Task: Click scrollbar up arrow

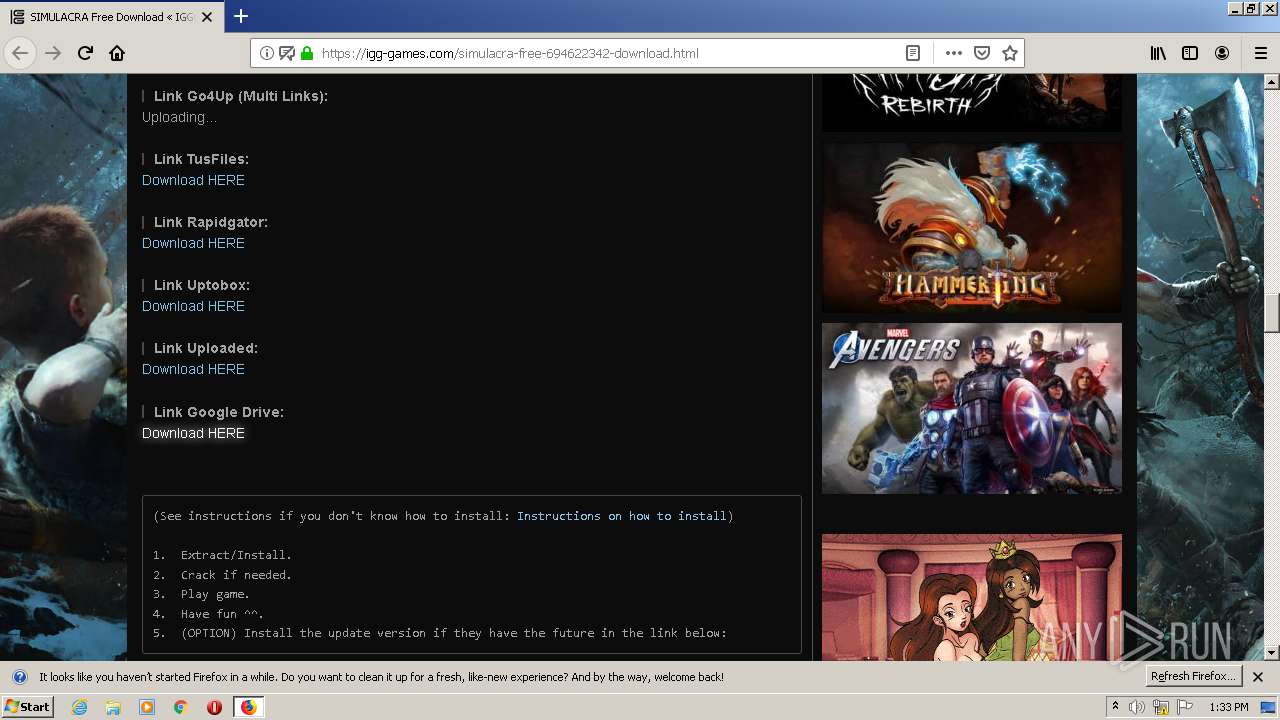Action: point(1272,83)
